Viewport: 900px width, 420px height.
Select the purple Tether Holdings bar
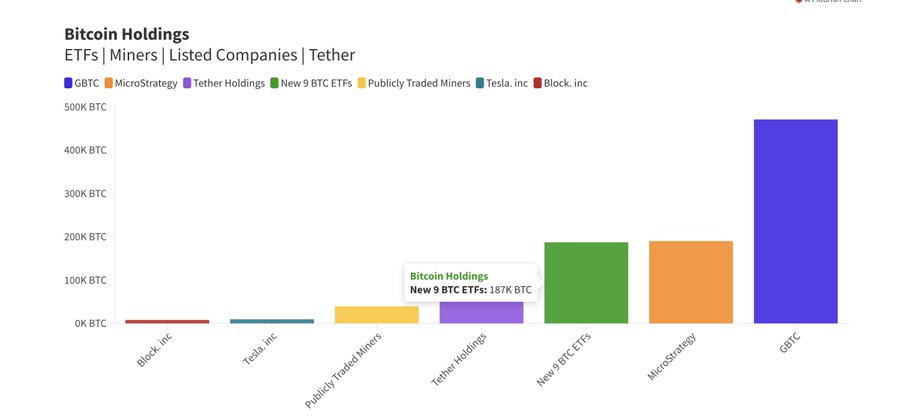[482, 313]
